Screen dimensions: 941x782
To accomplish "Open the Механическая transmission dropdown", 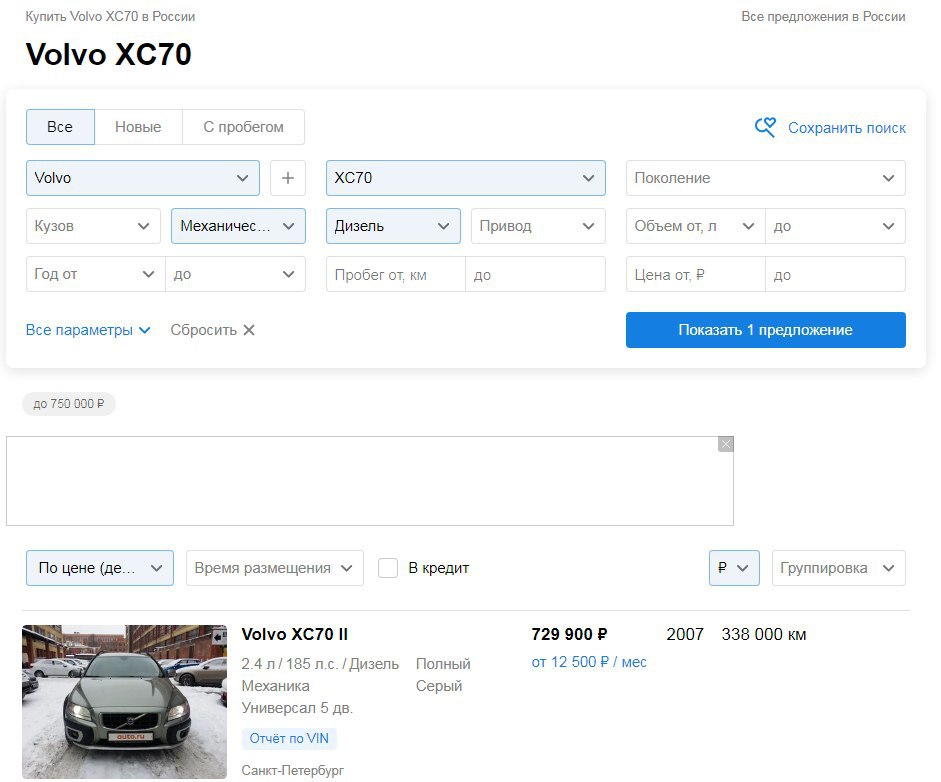I will coord(238,226).
